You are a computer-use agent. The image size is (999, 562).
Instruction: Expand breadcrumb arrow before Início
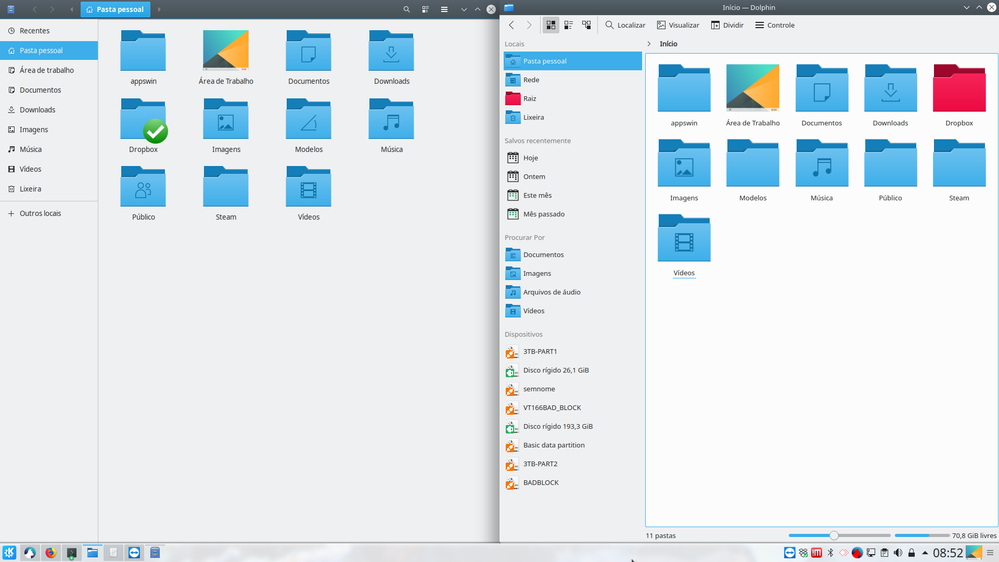point(649,44)
